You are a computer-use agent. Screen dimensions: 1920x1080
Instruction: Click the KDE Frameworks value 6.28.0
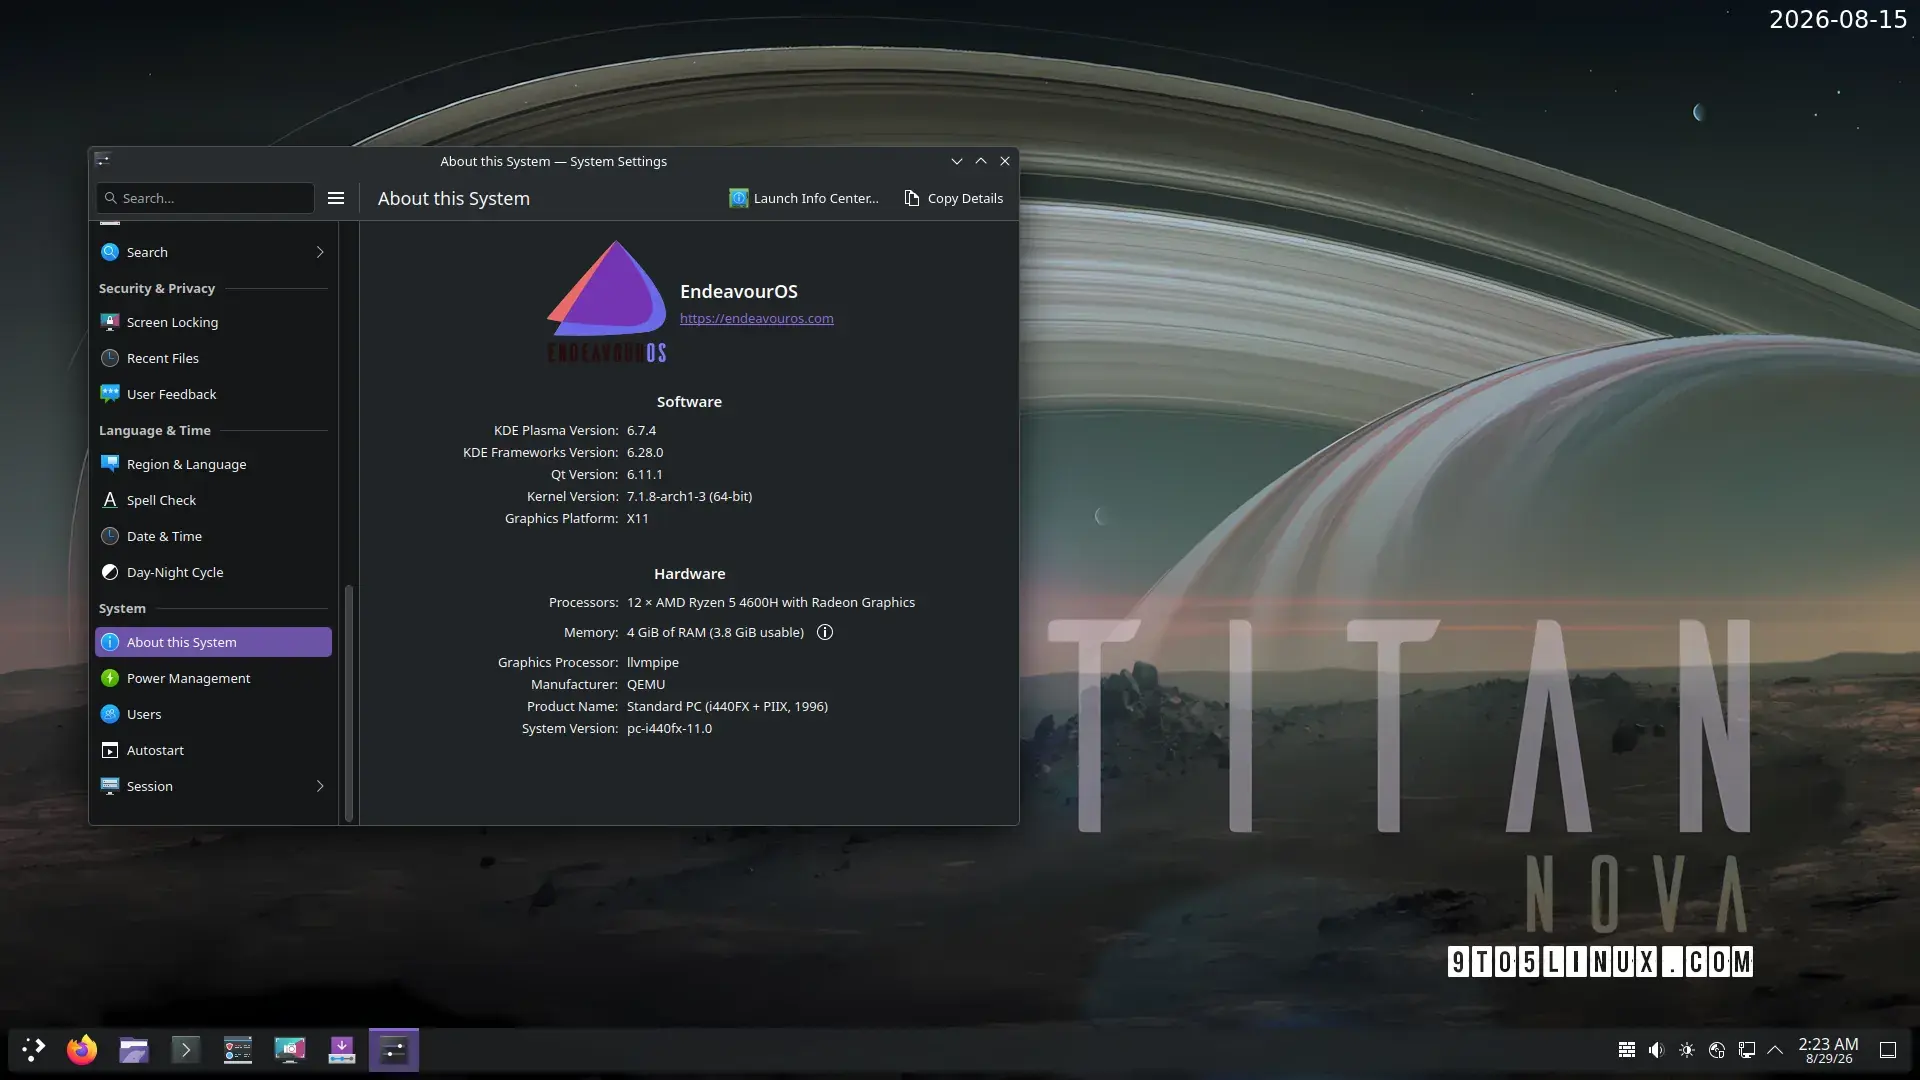point(645,453)
